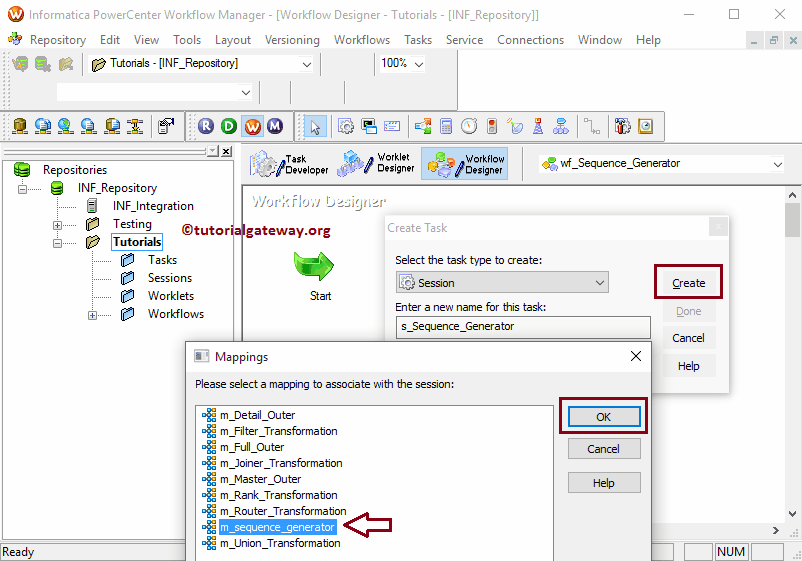Select m_sequence_generator mapping
The height and width of the screenshot is (561, 802).
(277, 527)
